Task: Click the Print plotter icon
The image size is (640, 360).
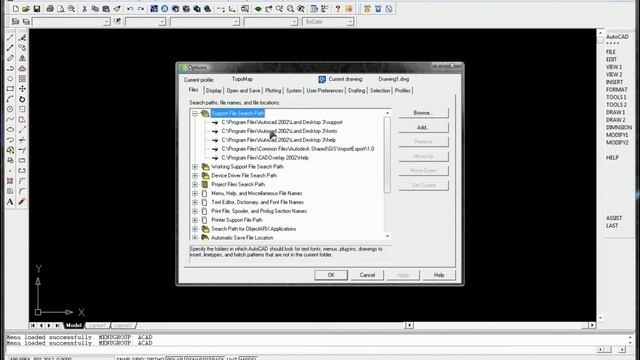Action: pyautogui.click(x=50, y=9)
